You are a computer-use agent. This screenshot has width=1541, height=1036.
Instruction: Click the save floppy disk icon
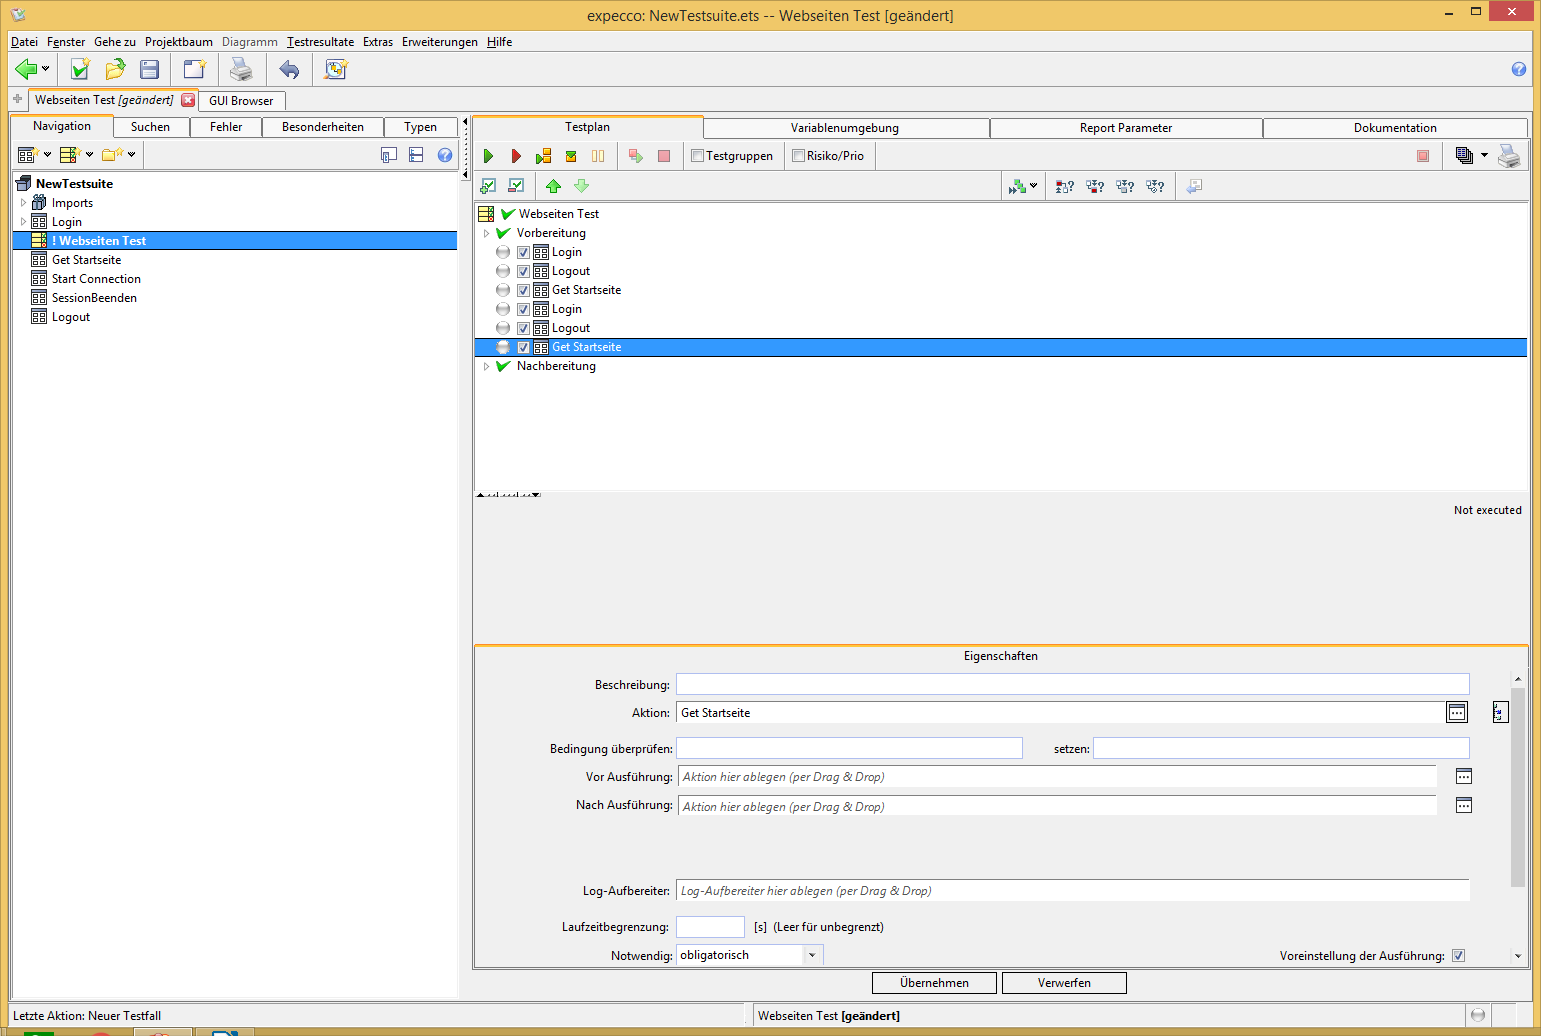coord(150,69)
